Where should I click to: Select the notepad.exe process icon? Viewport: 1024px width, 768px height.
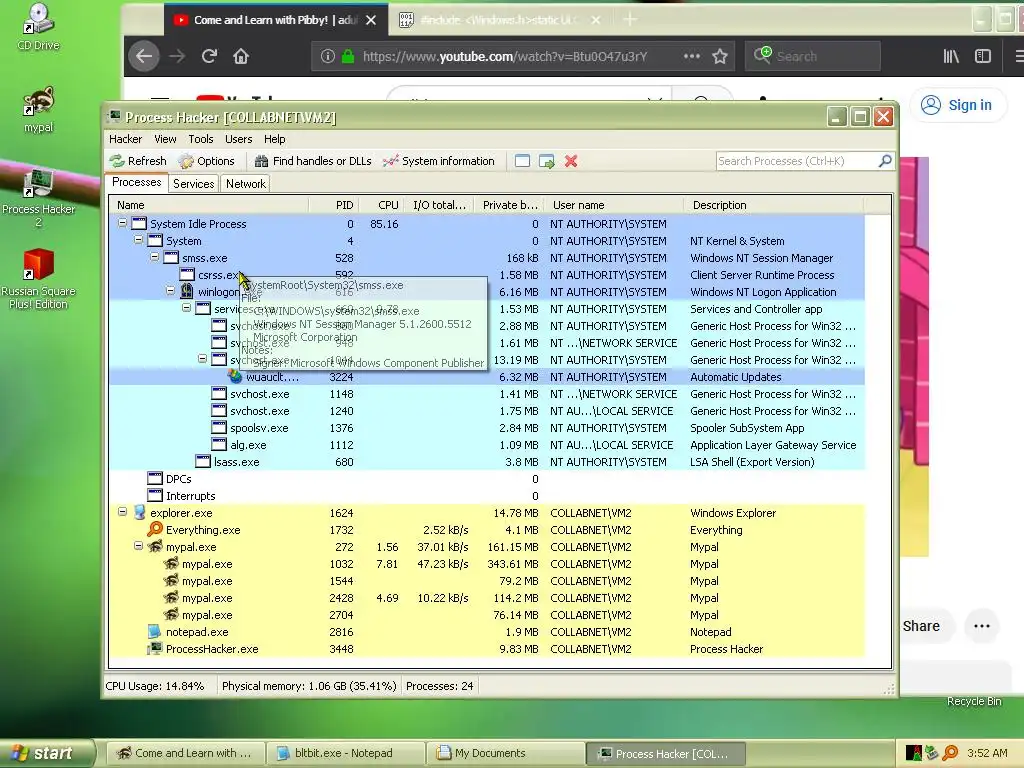click(x=155, y=632)
